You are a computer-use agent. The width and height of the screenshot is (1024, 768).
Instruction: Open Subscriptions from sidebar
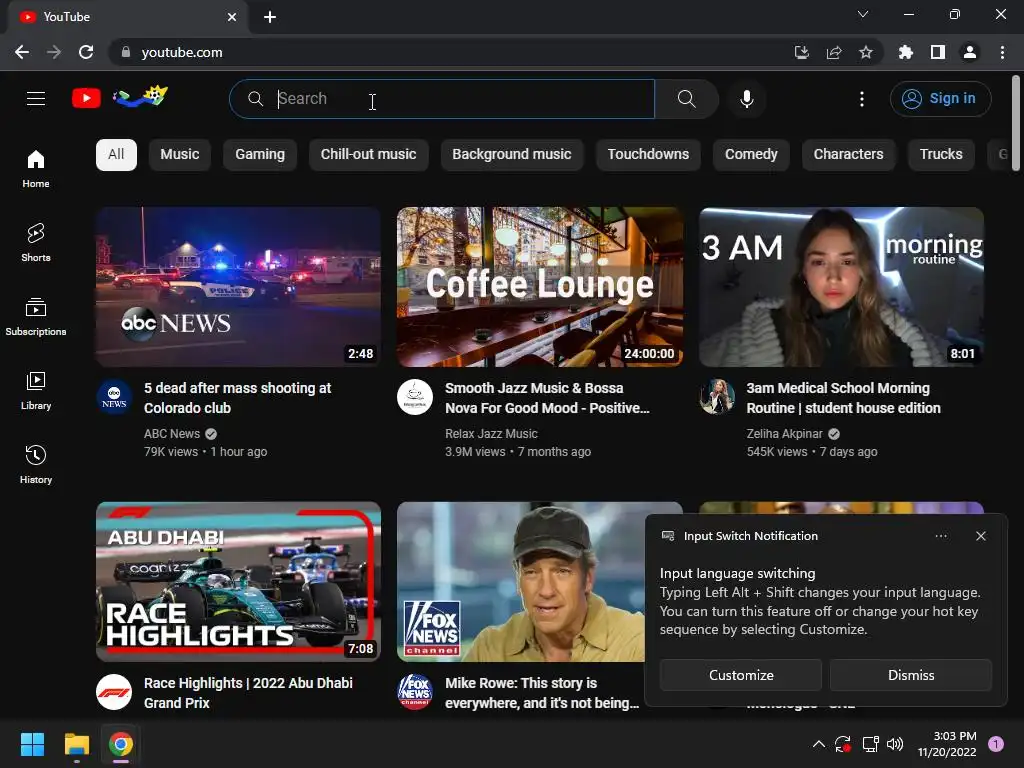[x=36, y=317]
